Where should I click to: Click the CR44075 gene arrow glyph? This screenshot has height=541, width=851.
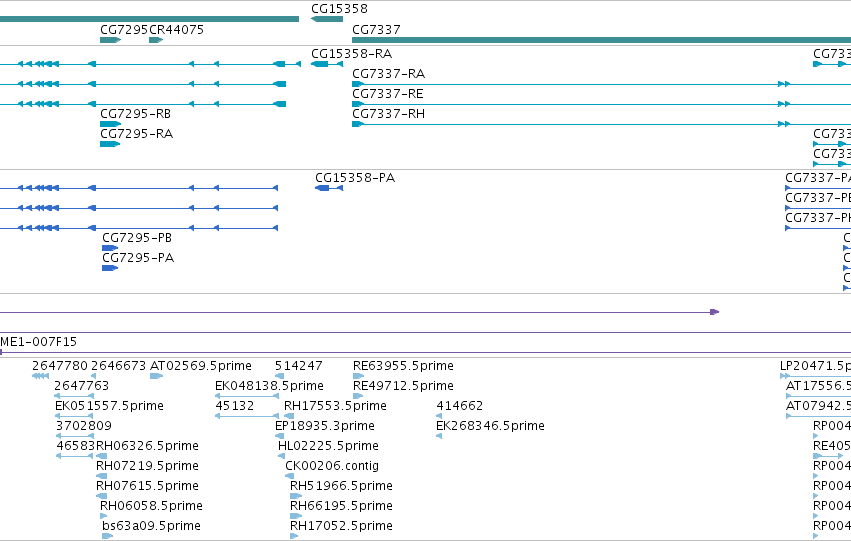click(x=156, y=40)
